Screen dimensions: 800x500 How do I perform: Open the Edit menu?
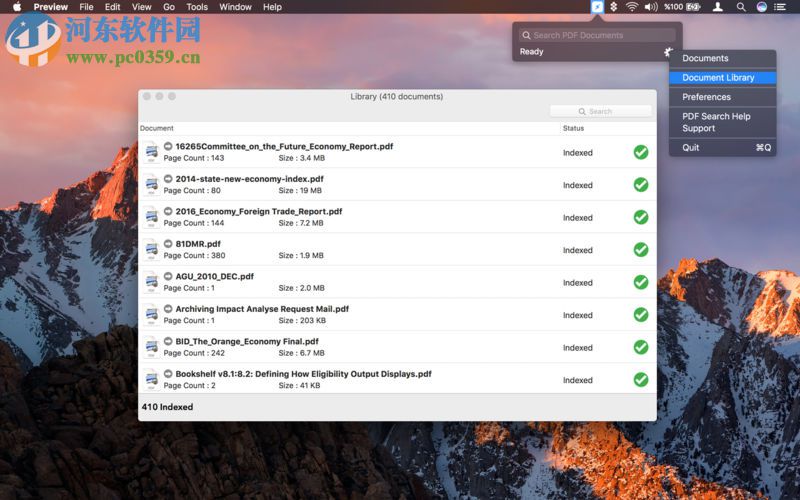[112, 7]
